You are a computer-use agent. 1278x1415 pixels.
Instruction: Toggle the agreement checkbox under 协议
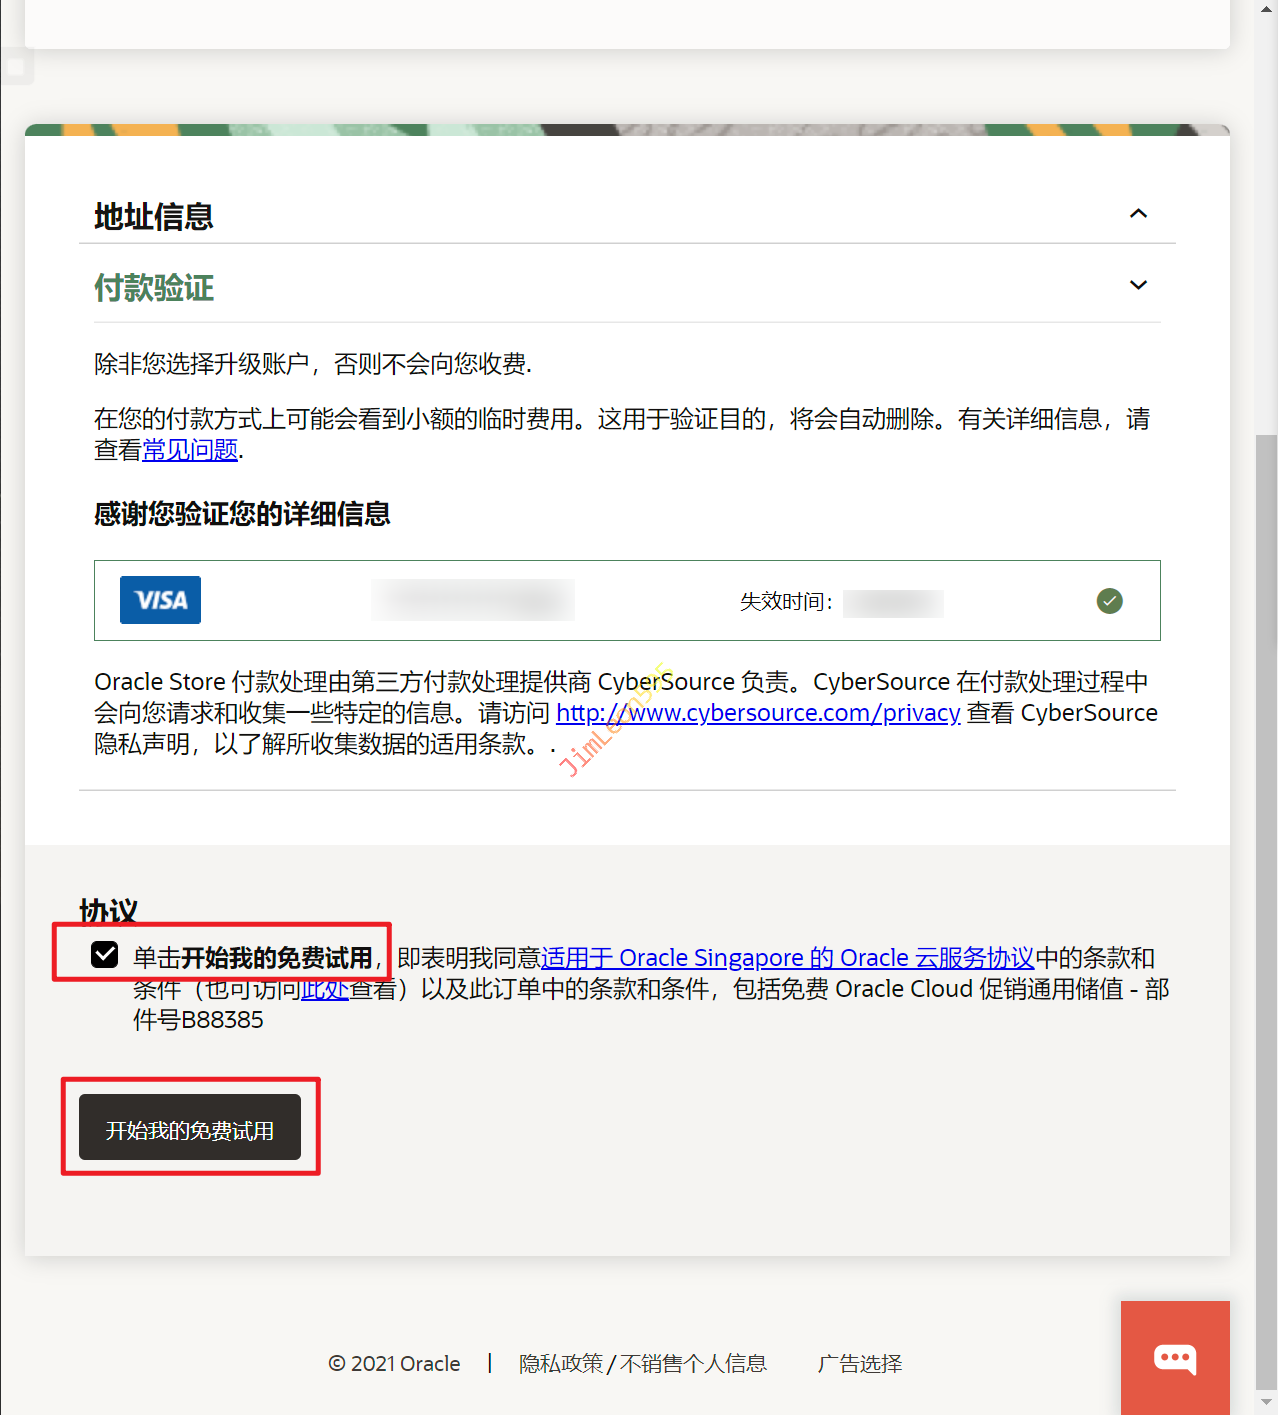click(x=105, y=955)
